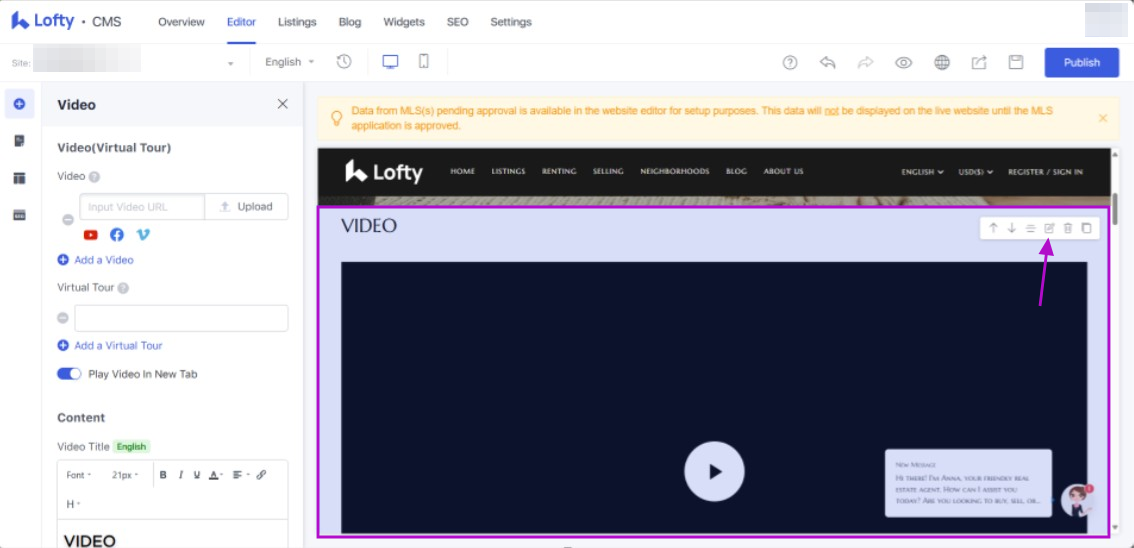Image resolution: width=1134 pixels, height=548 pixels.
Task: Click the Add a Virtual Tour link
Action: point(117,346)
